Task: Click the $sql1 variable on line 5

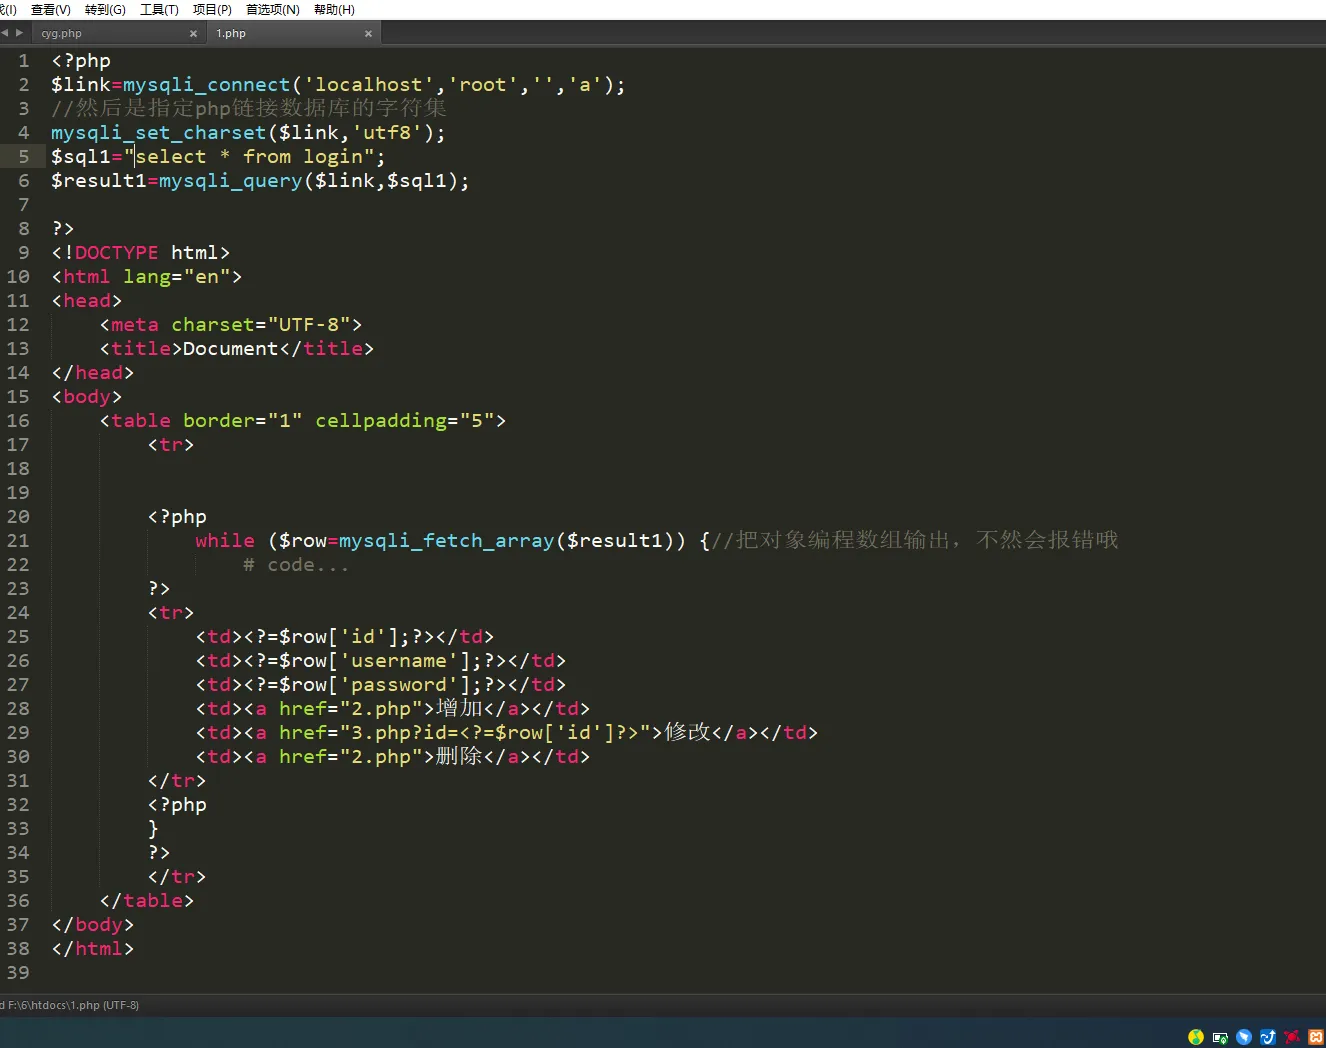Action: (x=81, y=157)
